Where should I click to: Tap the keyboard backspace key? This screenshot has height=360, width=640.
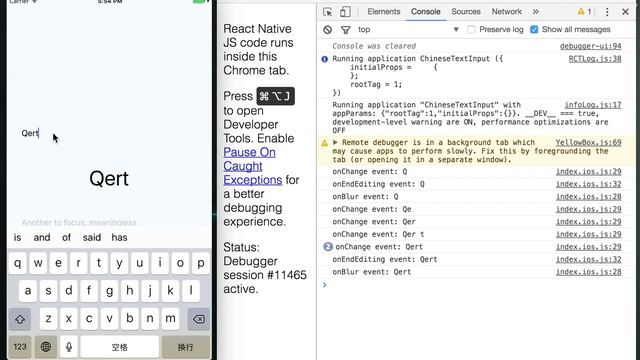coord(199,319)
